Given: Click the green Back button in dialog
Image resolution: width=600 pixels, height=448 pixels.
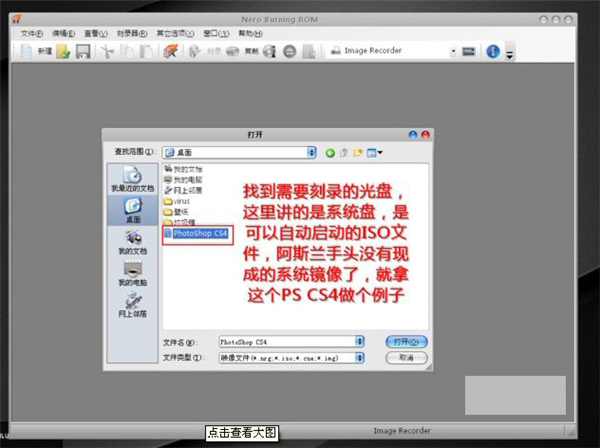Looking at the screenshot, I should (330, 152).
